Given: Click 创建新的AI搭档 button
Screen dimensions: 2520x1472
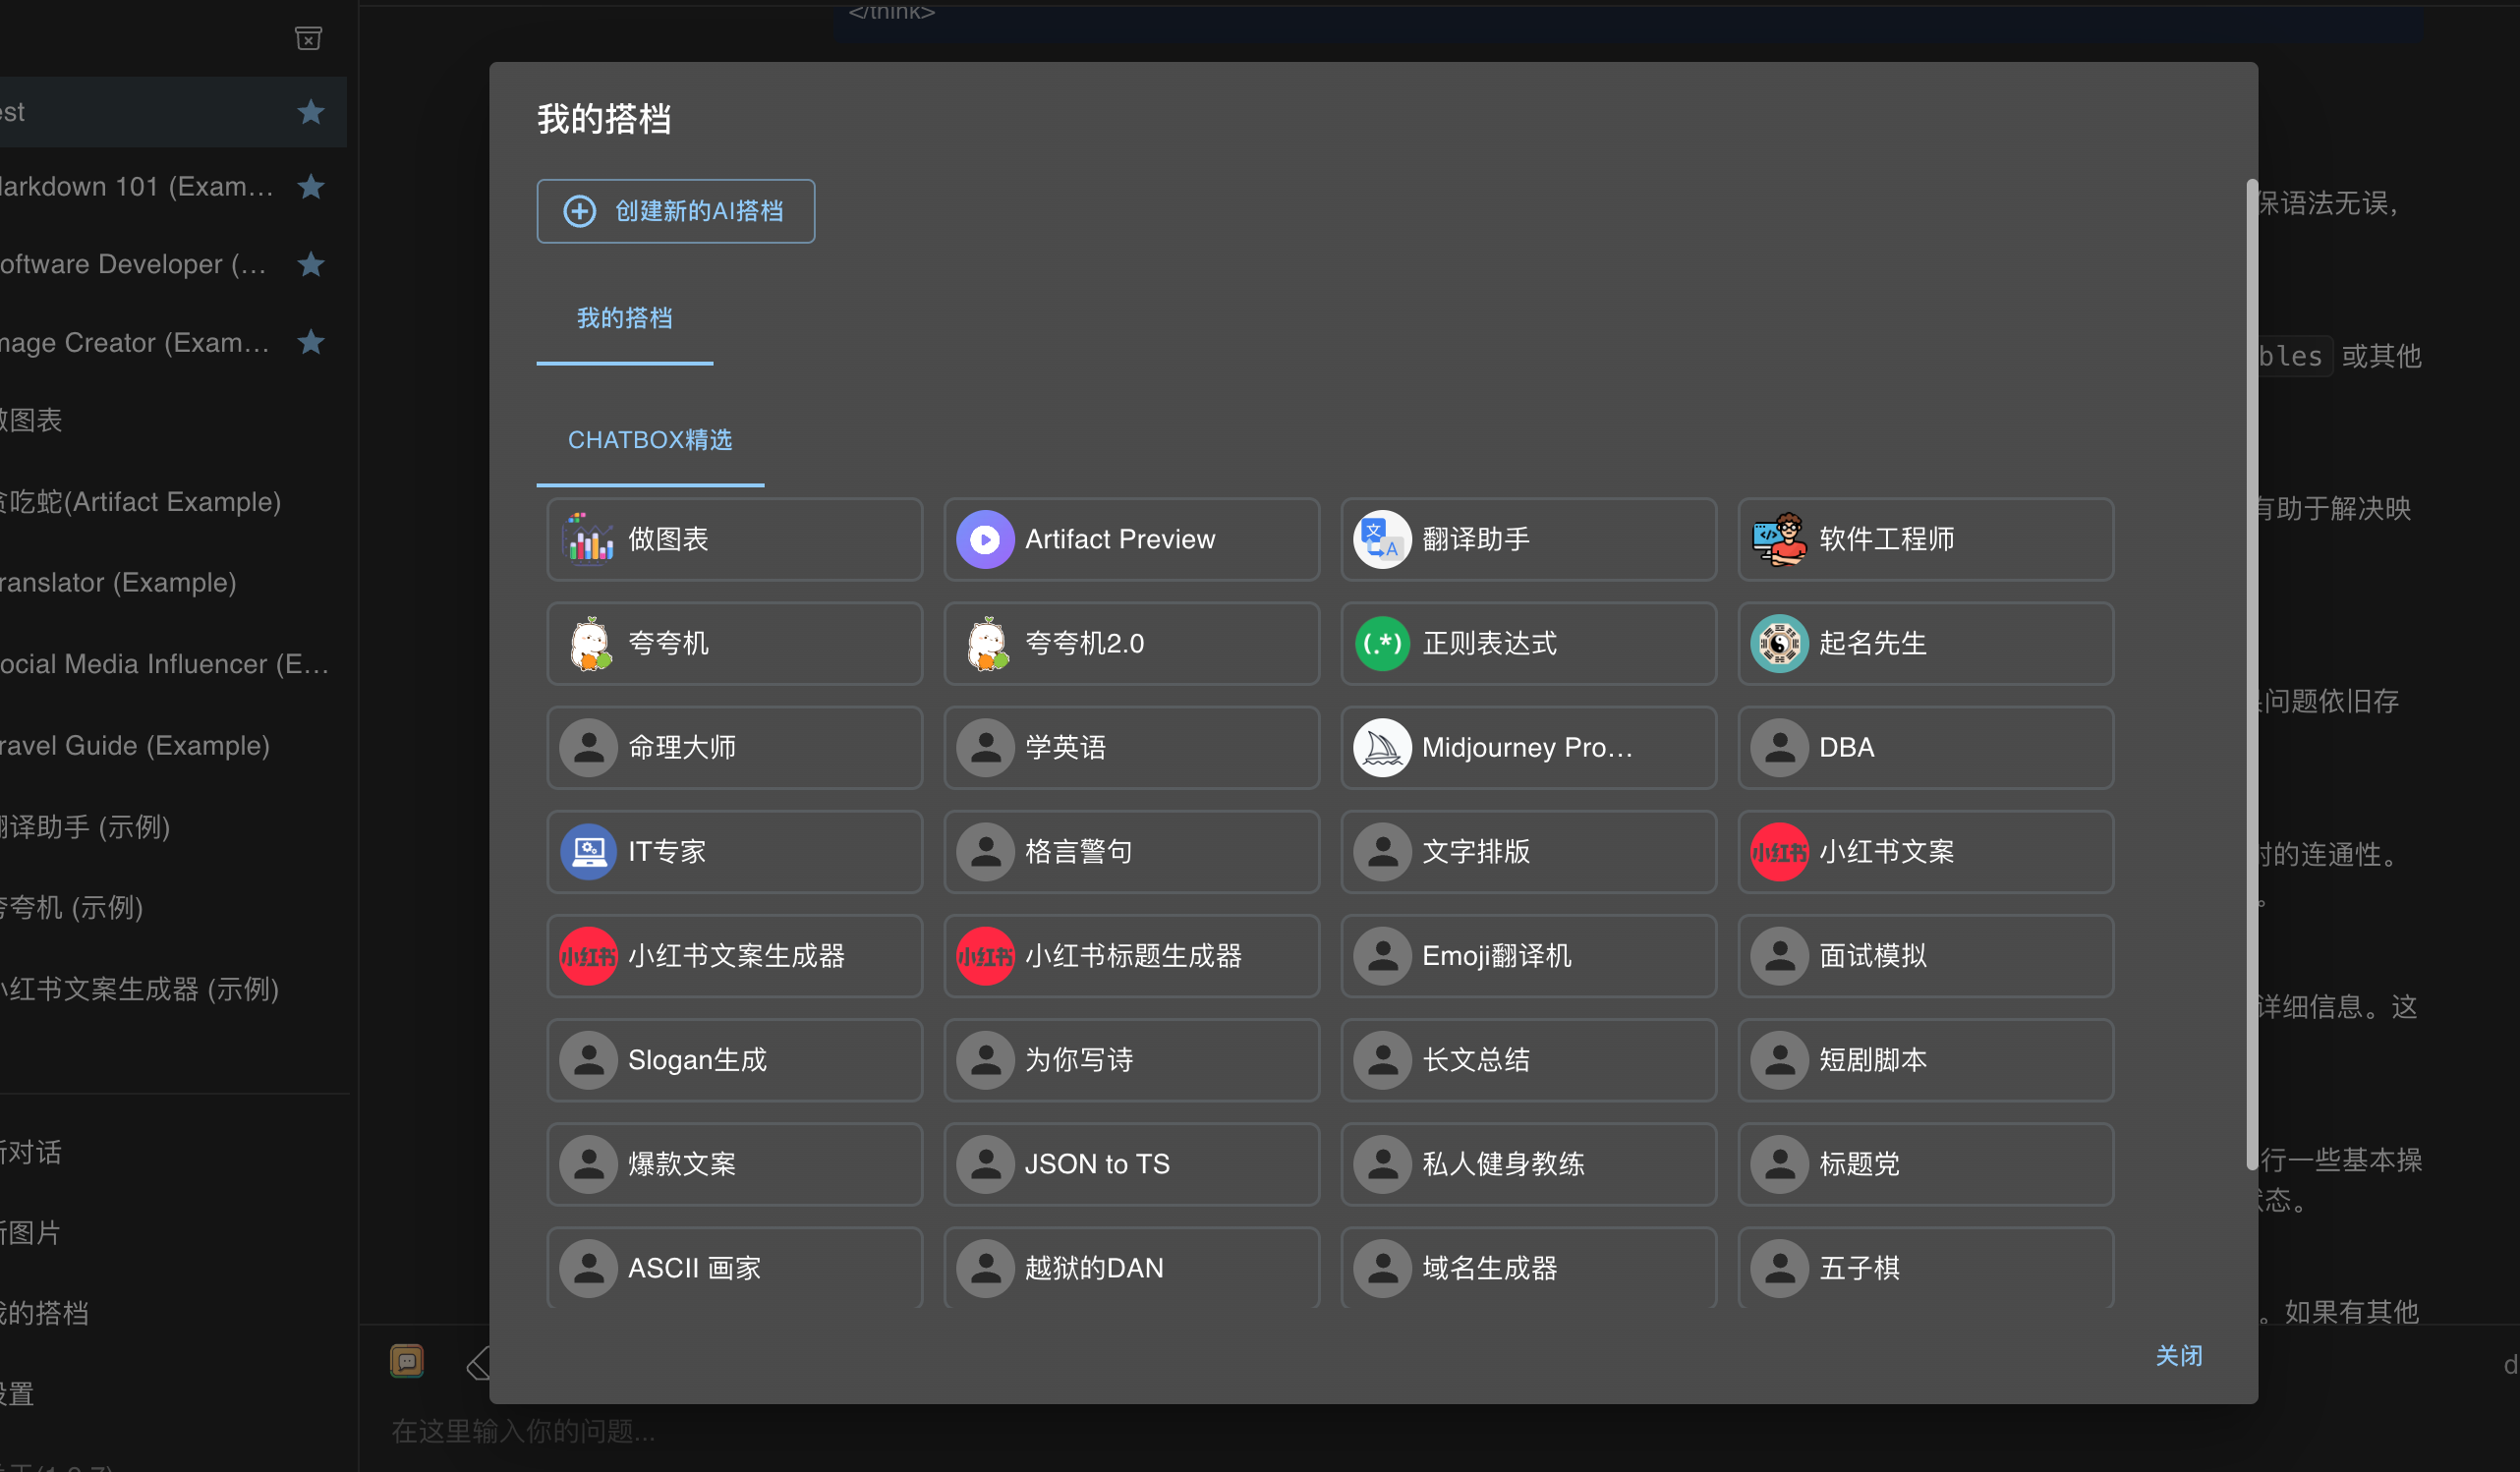Looking at the screenshot, I should click(675, 211).
